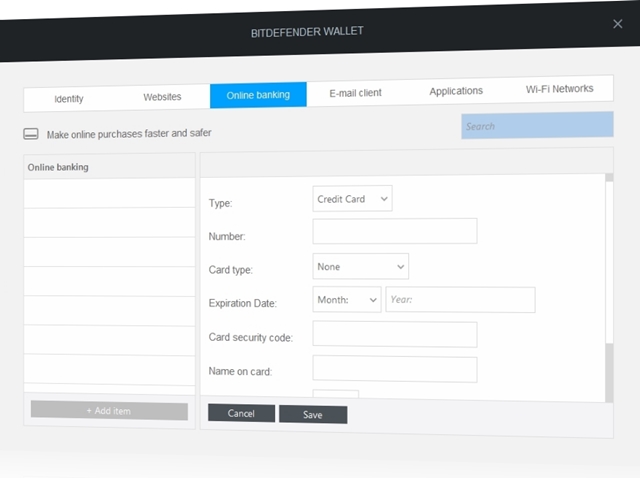Switch to Wi-Fi Networks tab
Image resolution: width=640 pixels, height=478 pixels.
560,89
